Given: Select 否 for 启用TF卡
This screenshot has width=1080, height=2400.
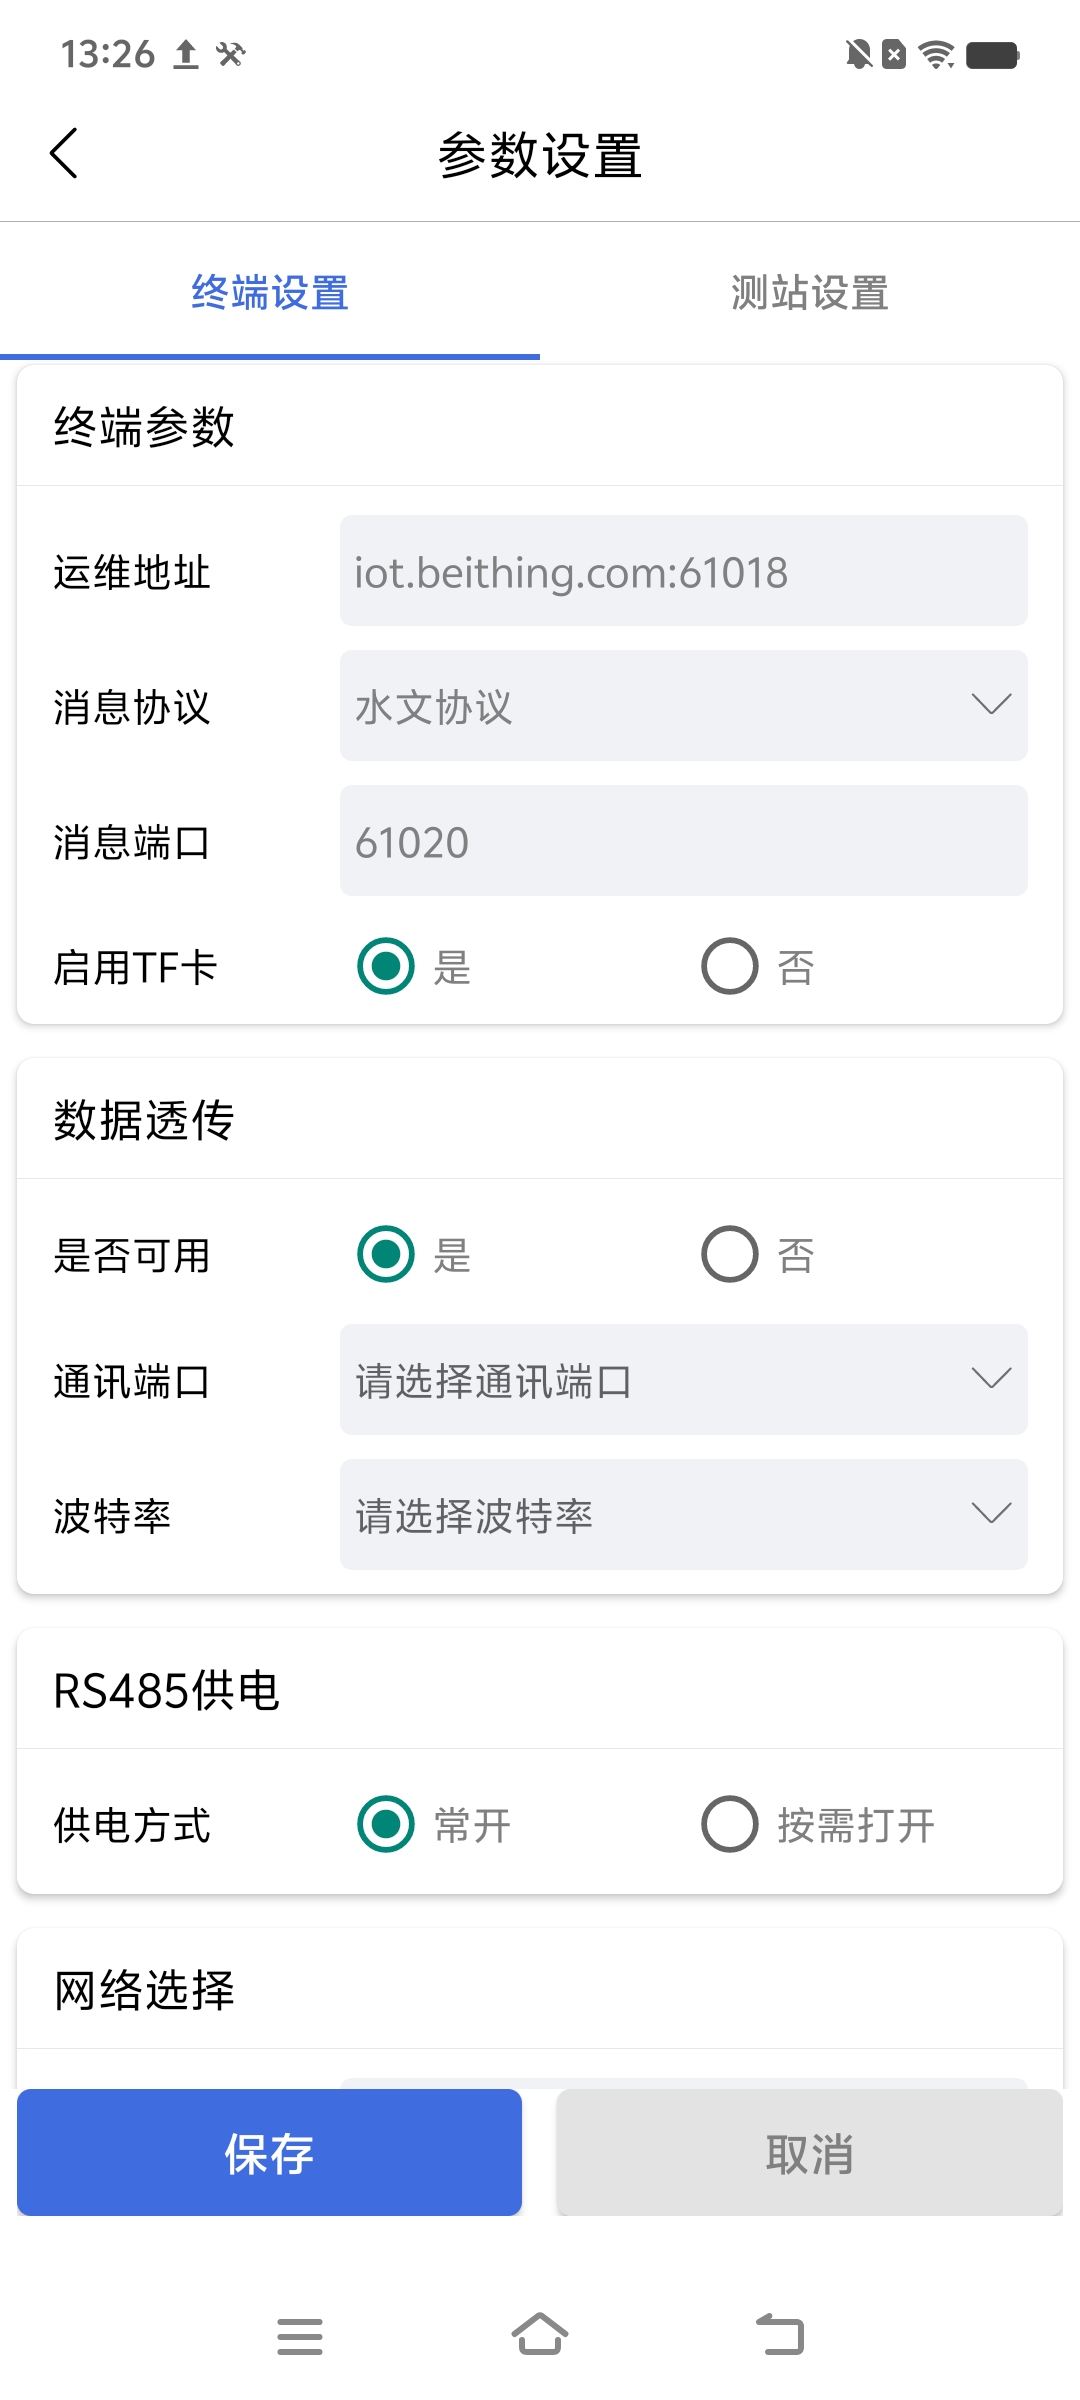Looking at the screenshot, I should [x=730, y=966].
